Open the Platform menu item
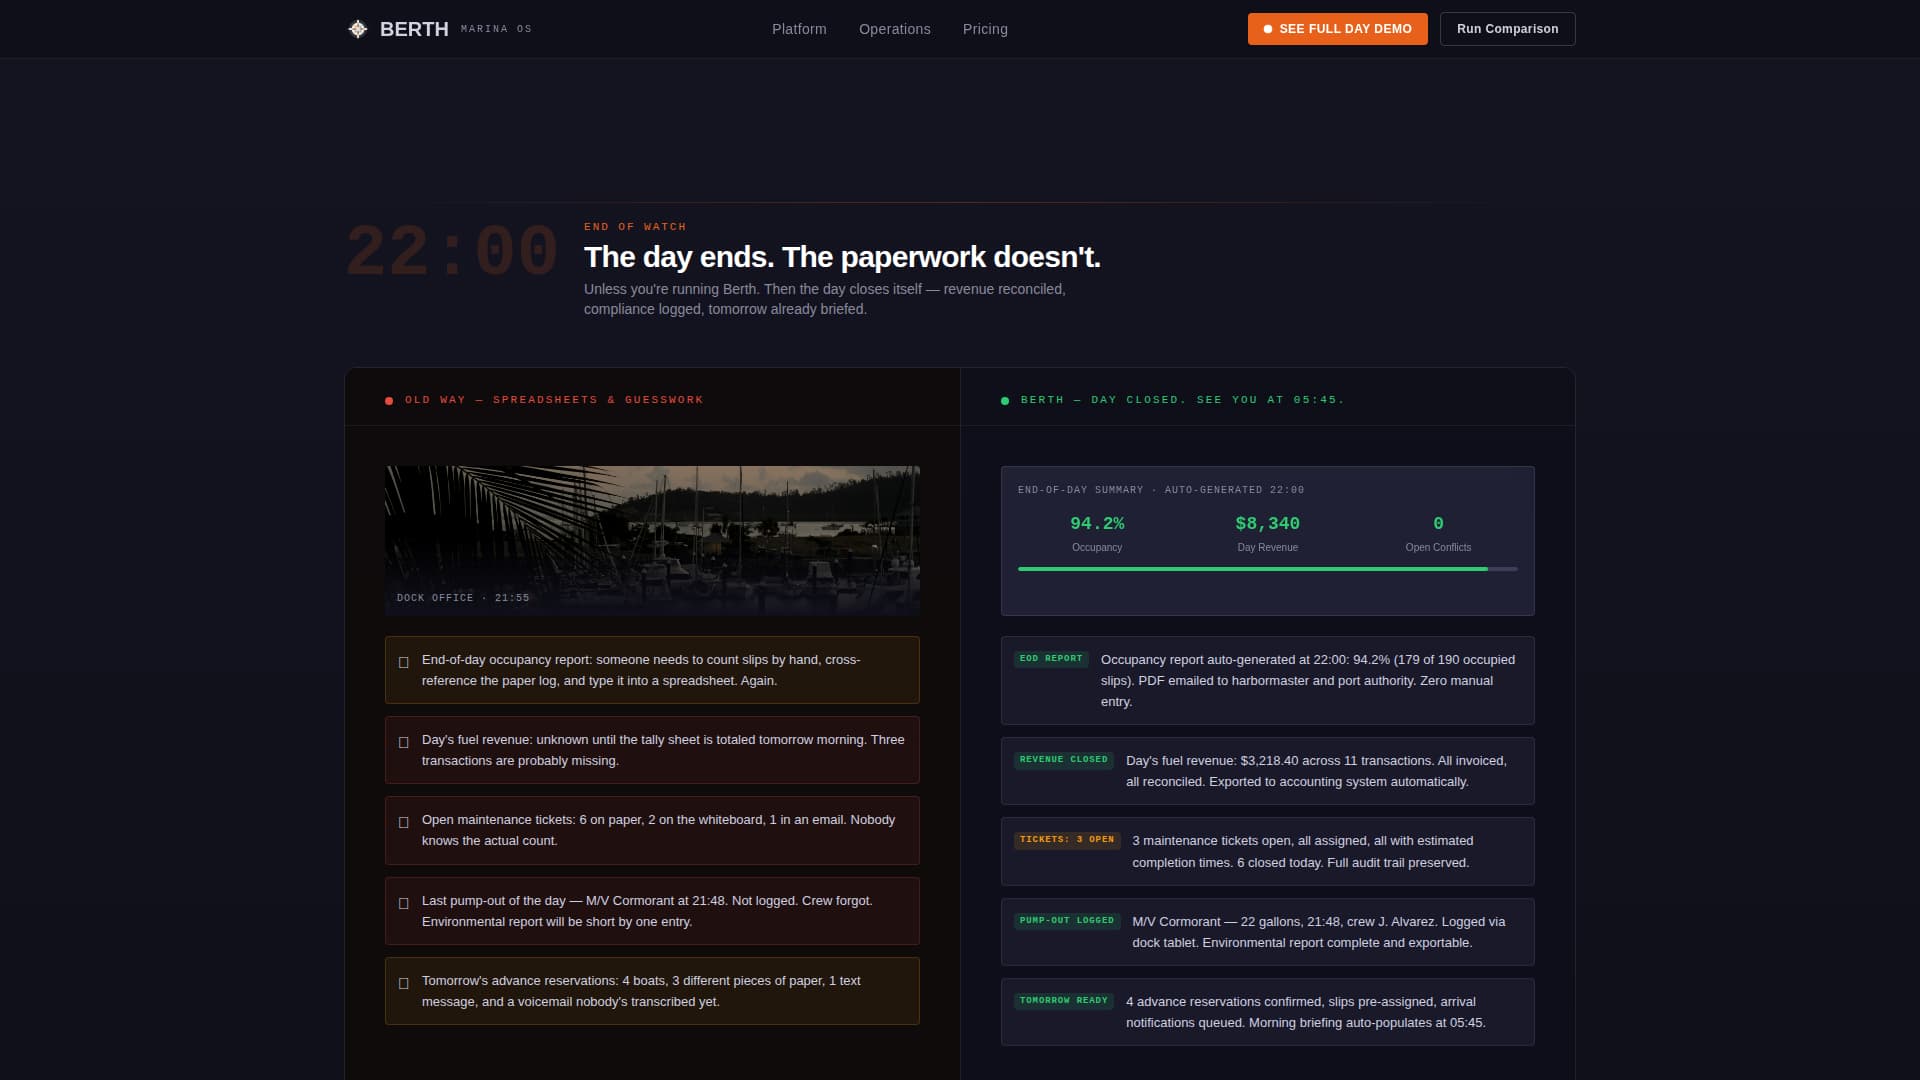 (x=798, y=29)
